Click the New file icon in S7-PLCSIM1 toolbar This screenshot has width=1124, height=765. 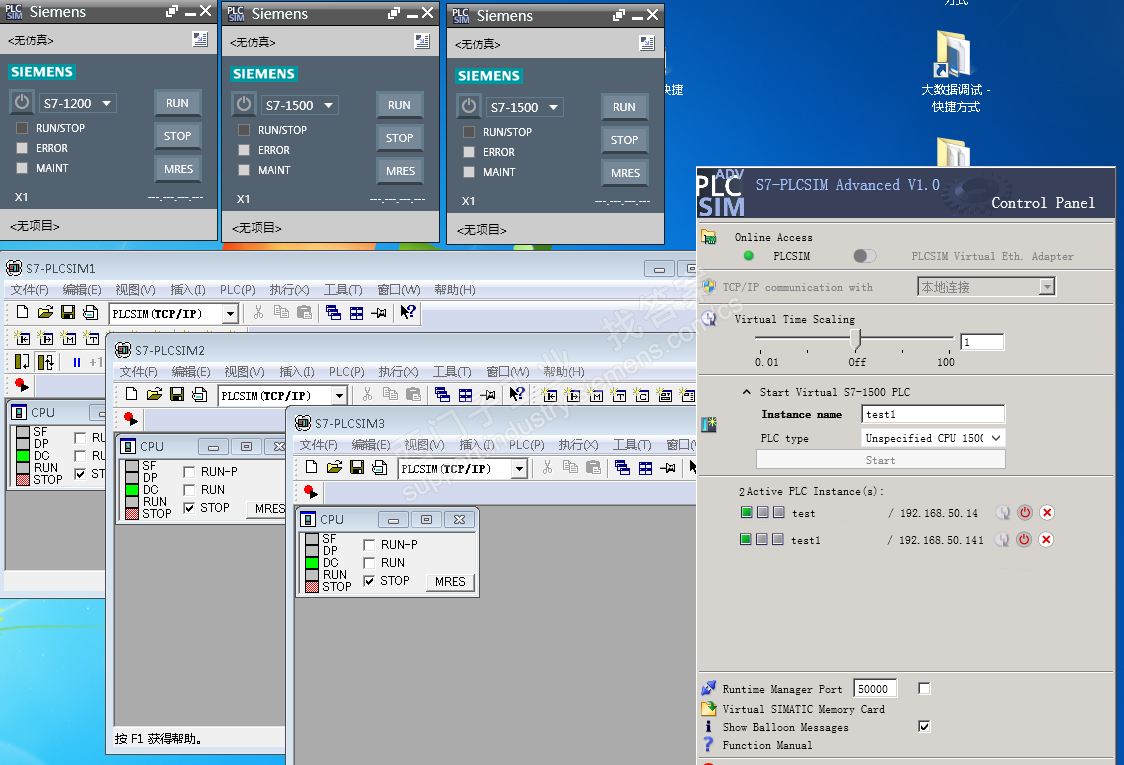point(22,312)
